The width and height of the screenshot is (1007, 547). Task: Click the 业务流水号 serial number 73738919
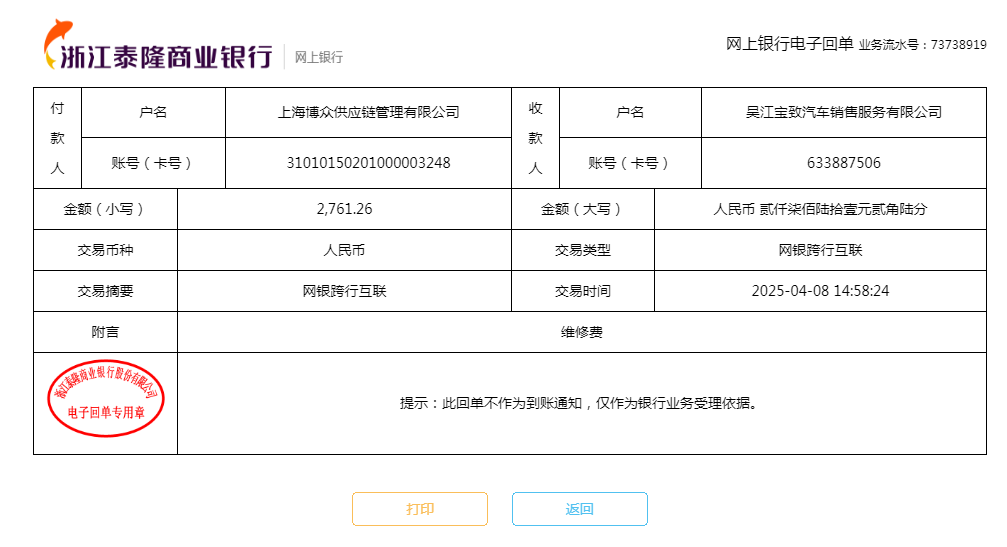pyautogui.click(x=958, y=45)
